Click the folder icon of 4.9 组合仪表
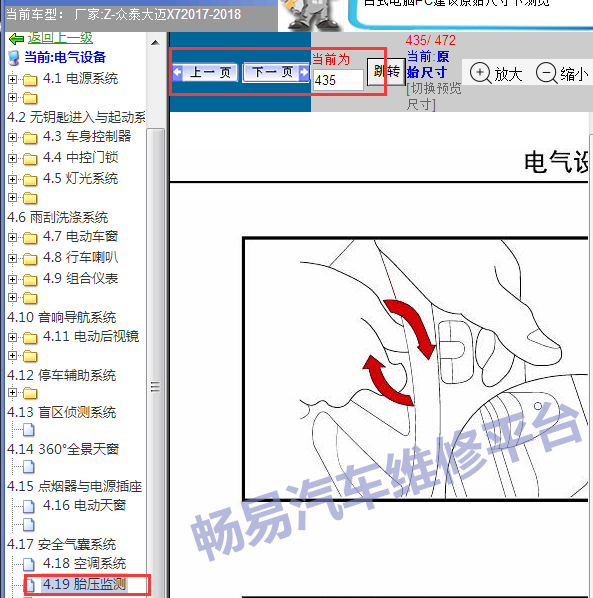 click(x=30, y=280)
